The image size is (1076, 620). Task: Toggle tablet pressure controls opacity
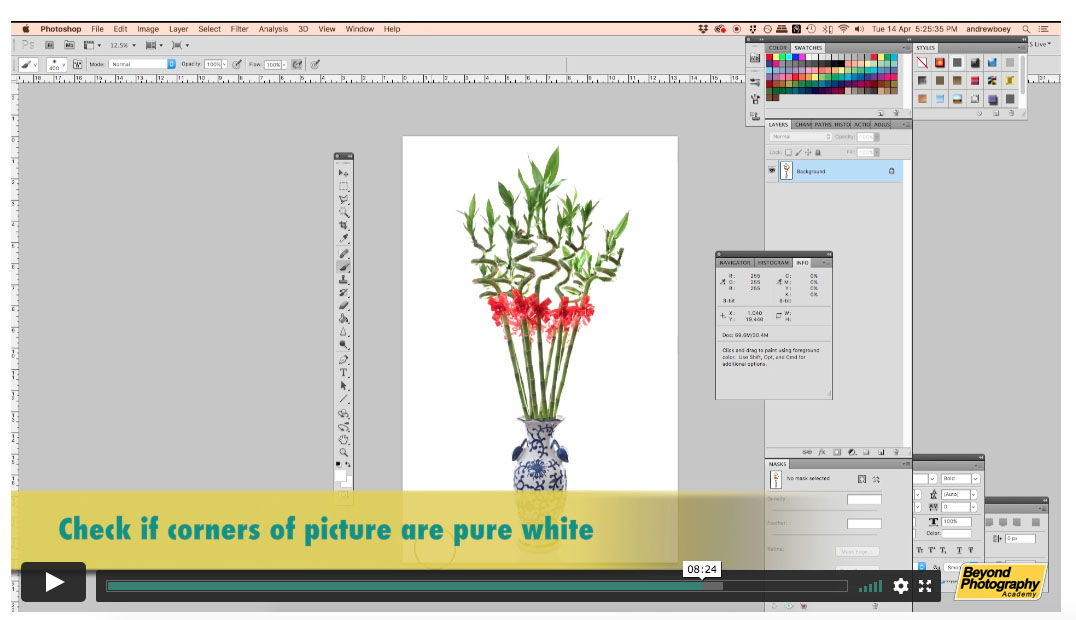[237, 65]
